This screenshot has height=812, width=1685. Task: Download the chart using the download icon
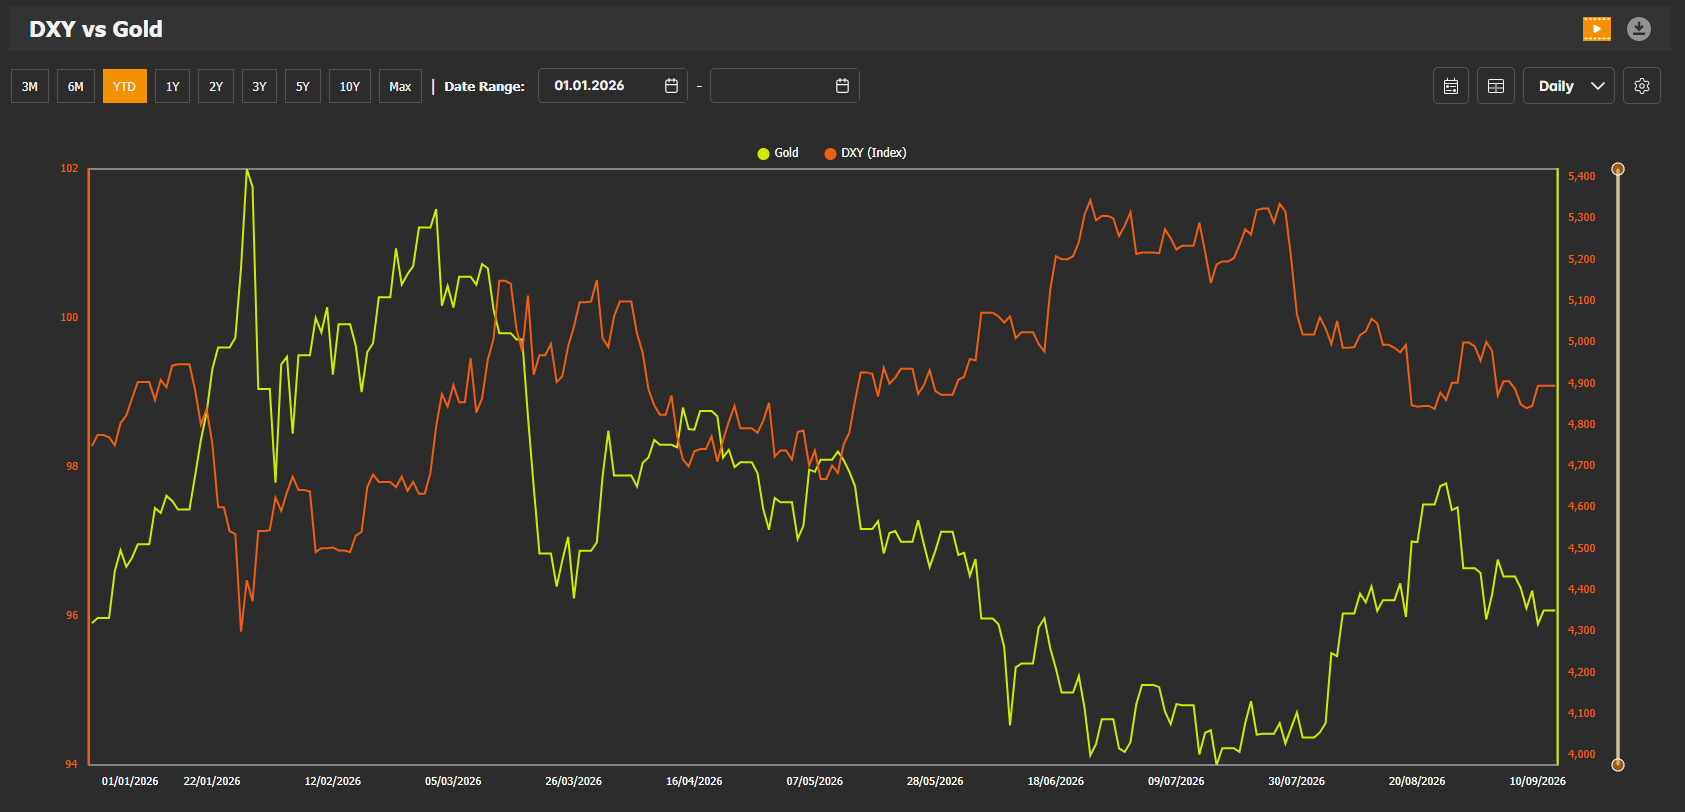point(1638,29)
